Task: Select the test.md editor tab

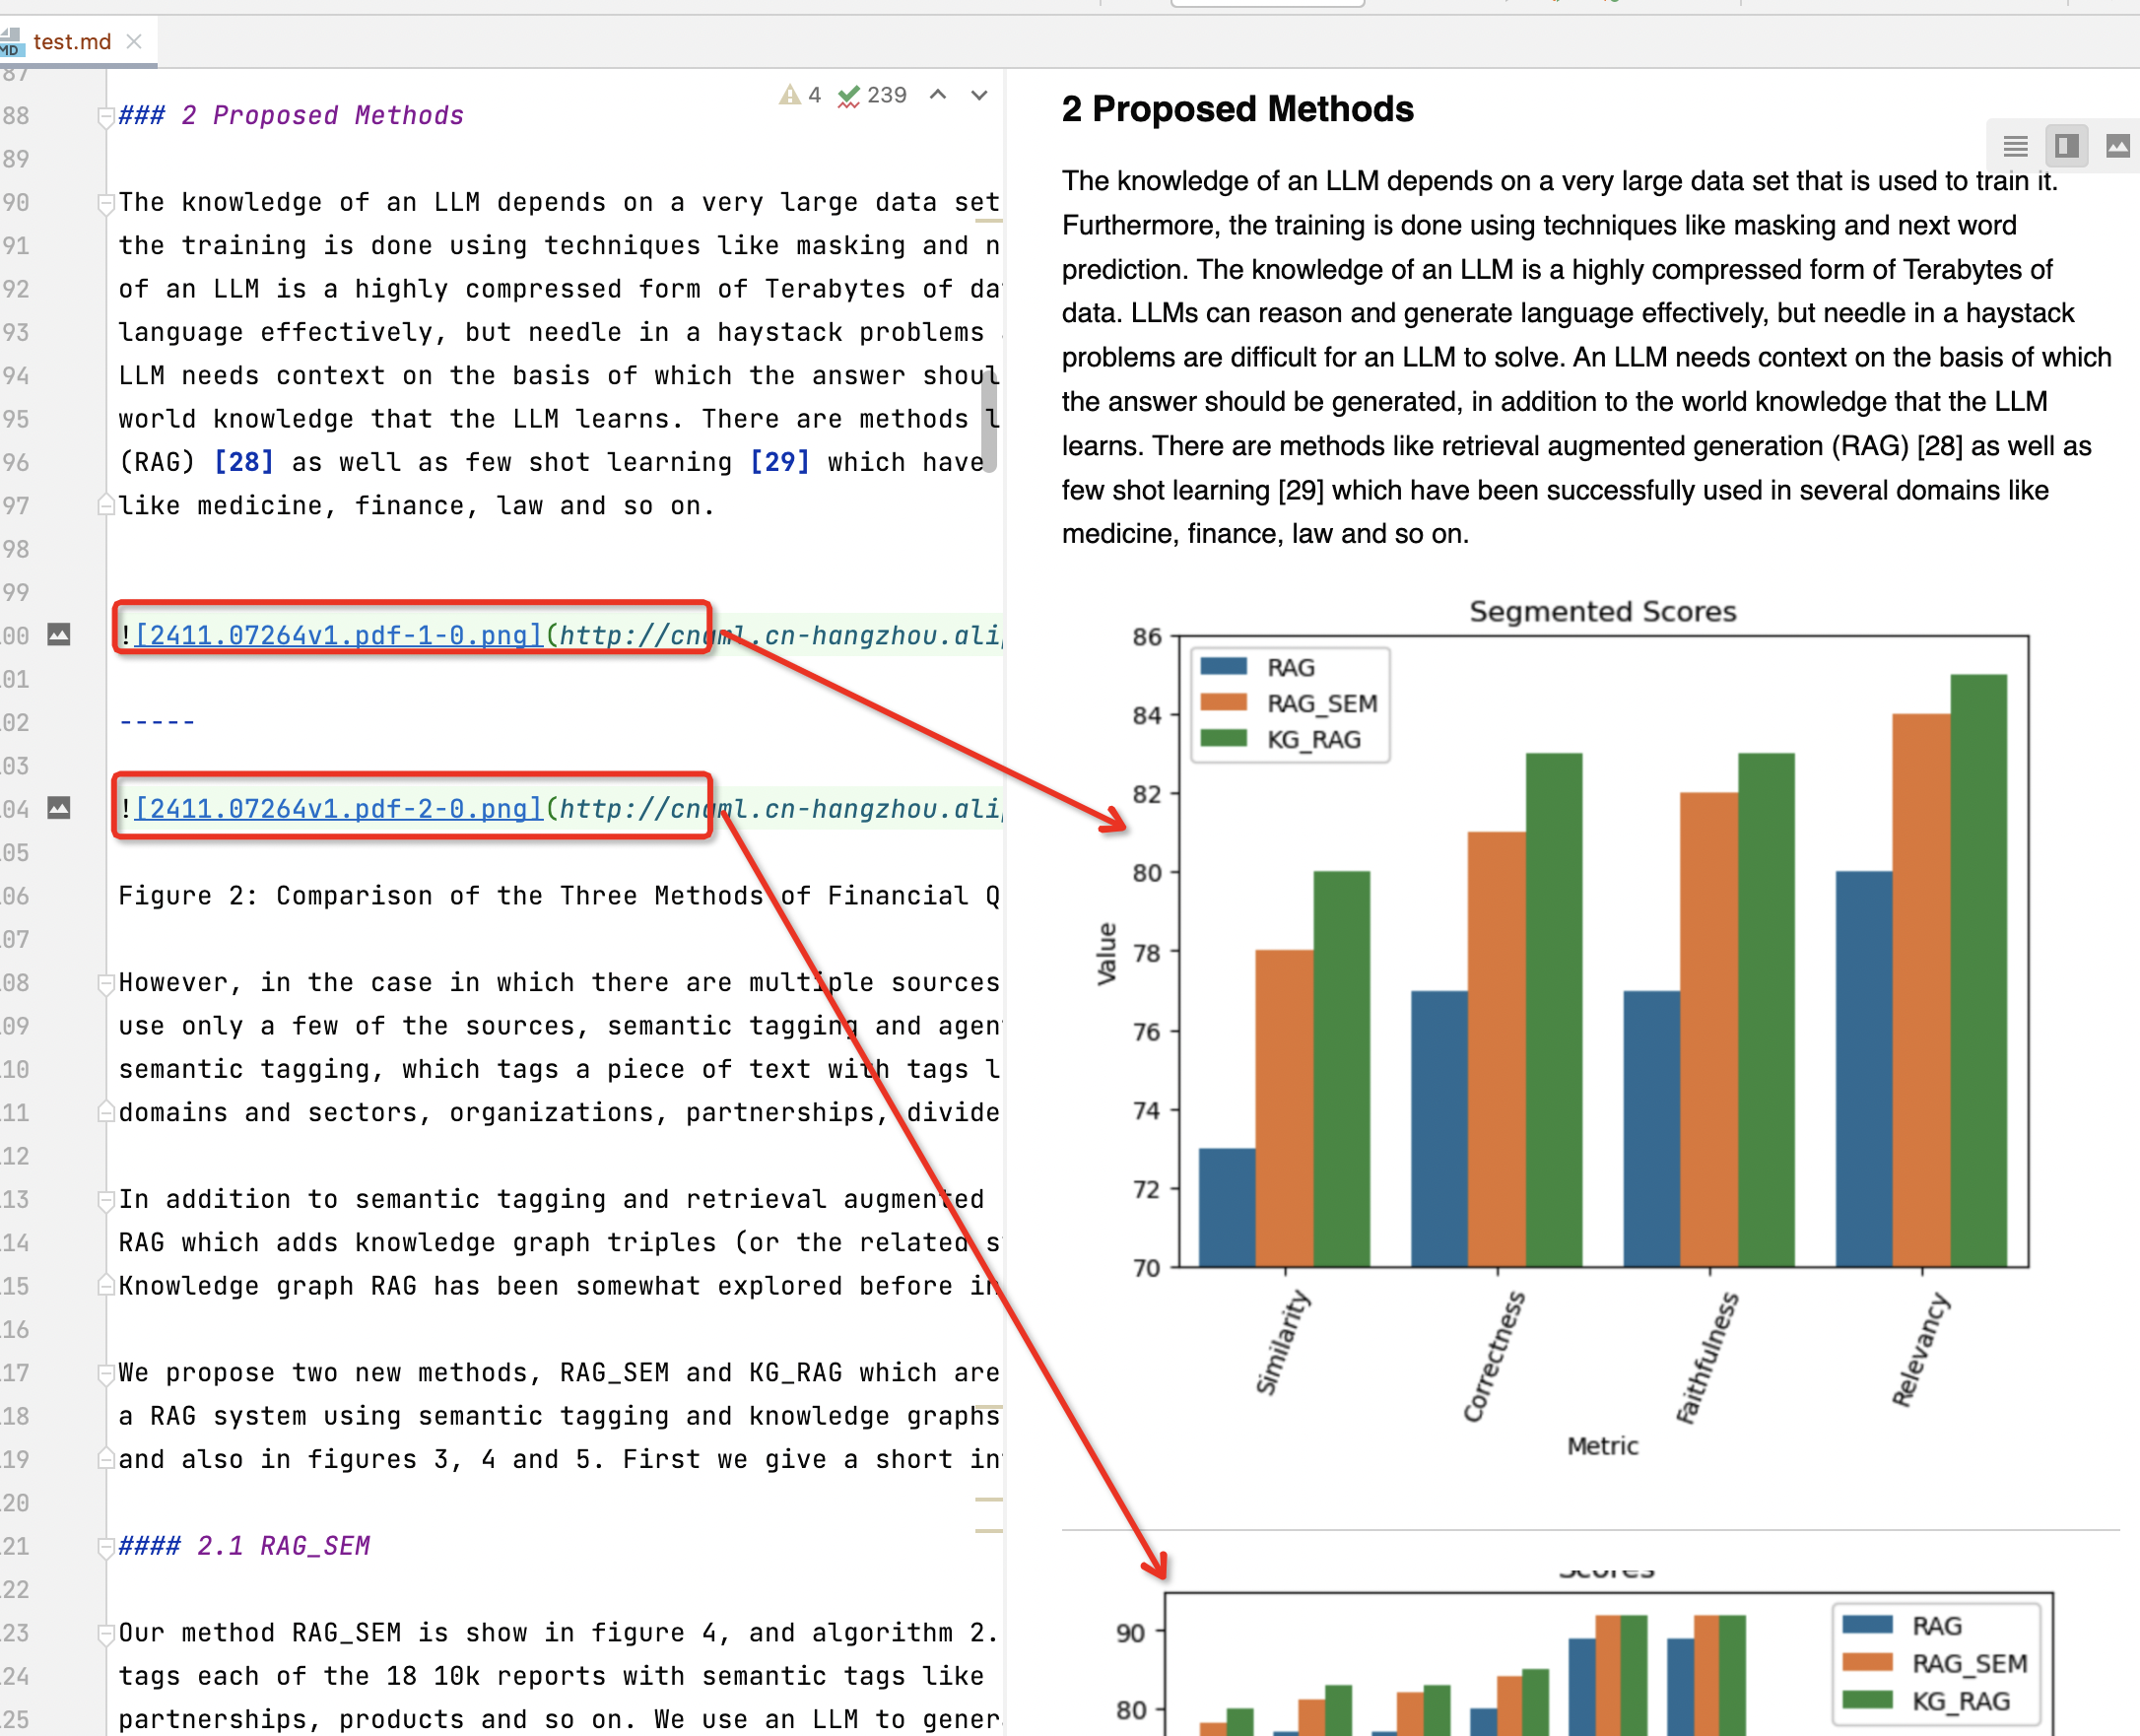Action: tap(72, 42)
